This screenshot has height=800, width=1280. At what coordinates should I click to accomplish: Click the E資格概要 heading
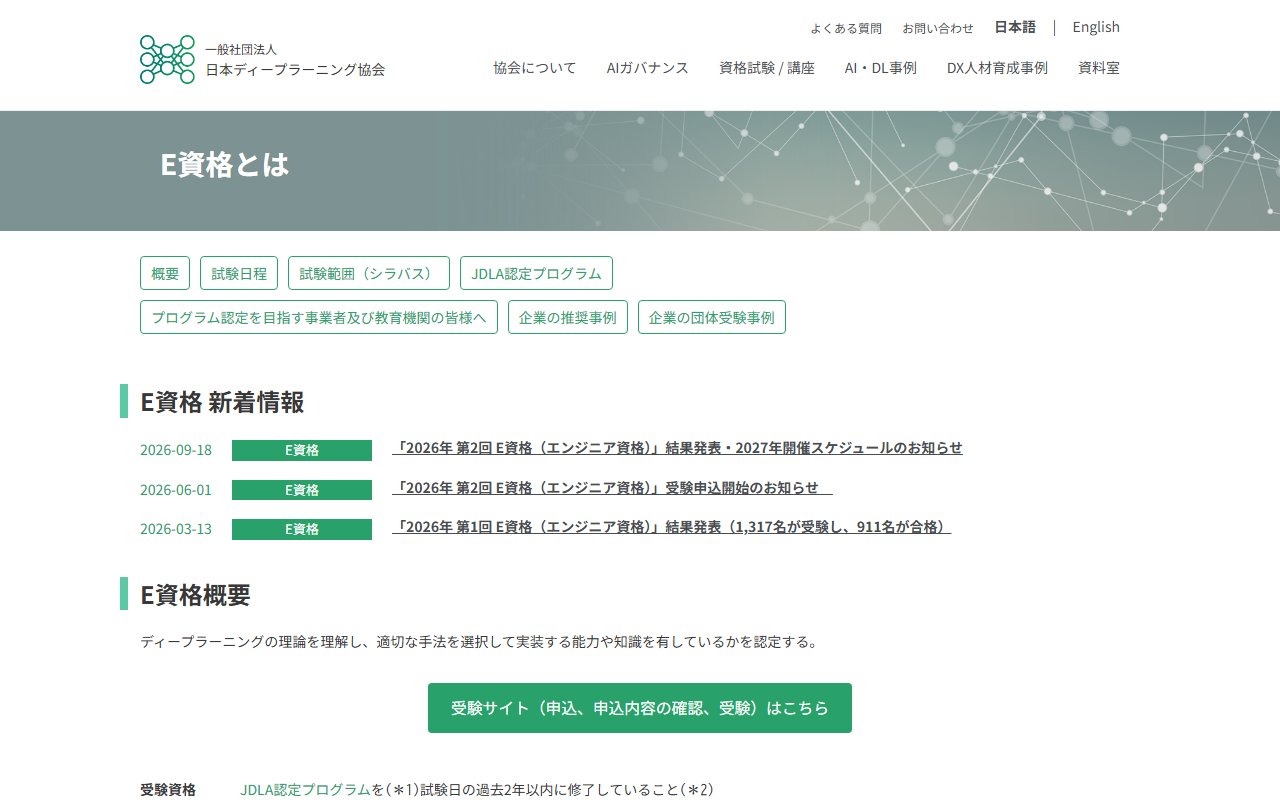pyautogui.click(x=195, y=595)
